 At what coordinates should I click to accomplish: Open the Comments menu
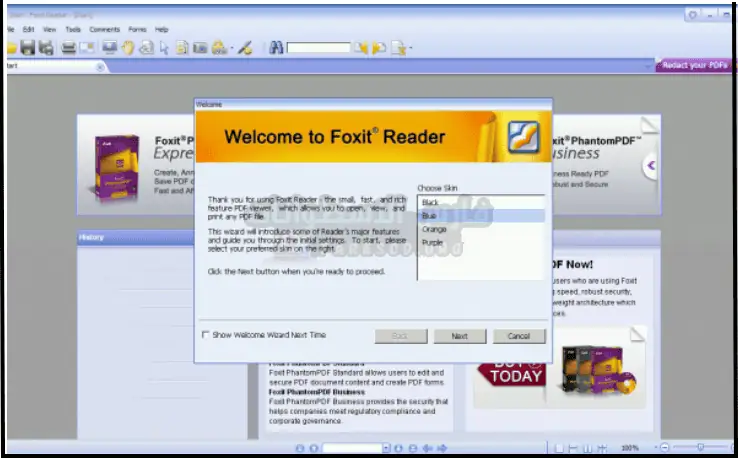coord(104,30)
